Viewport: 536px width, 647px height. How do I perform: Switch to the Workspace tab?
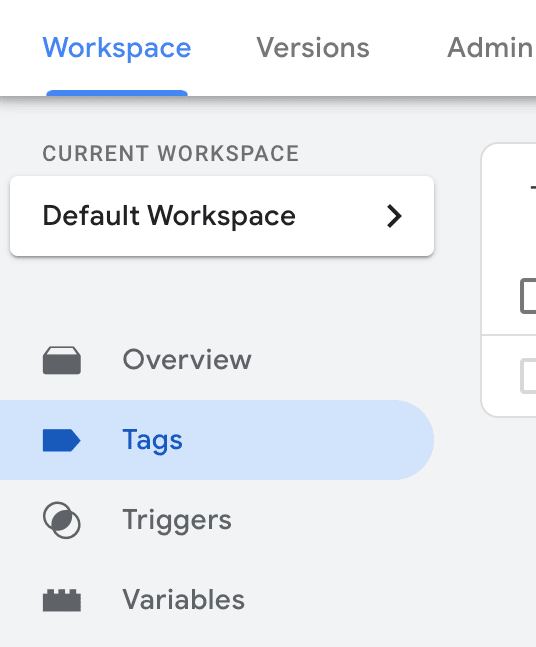click(117, 48)
